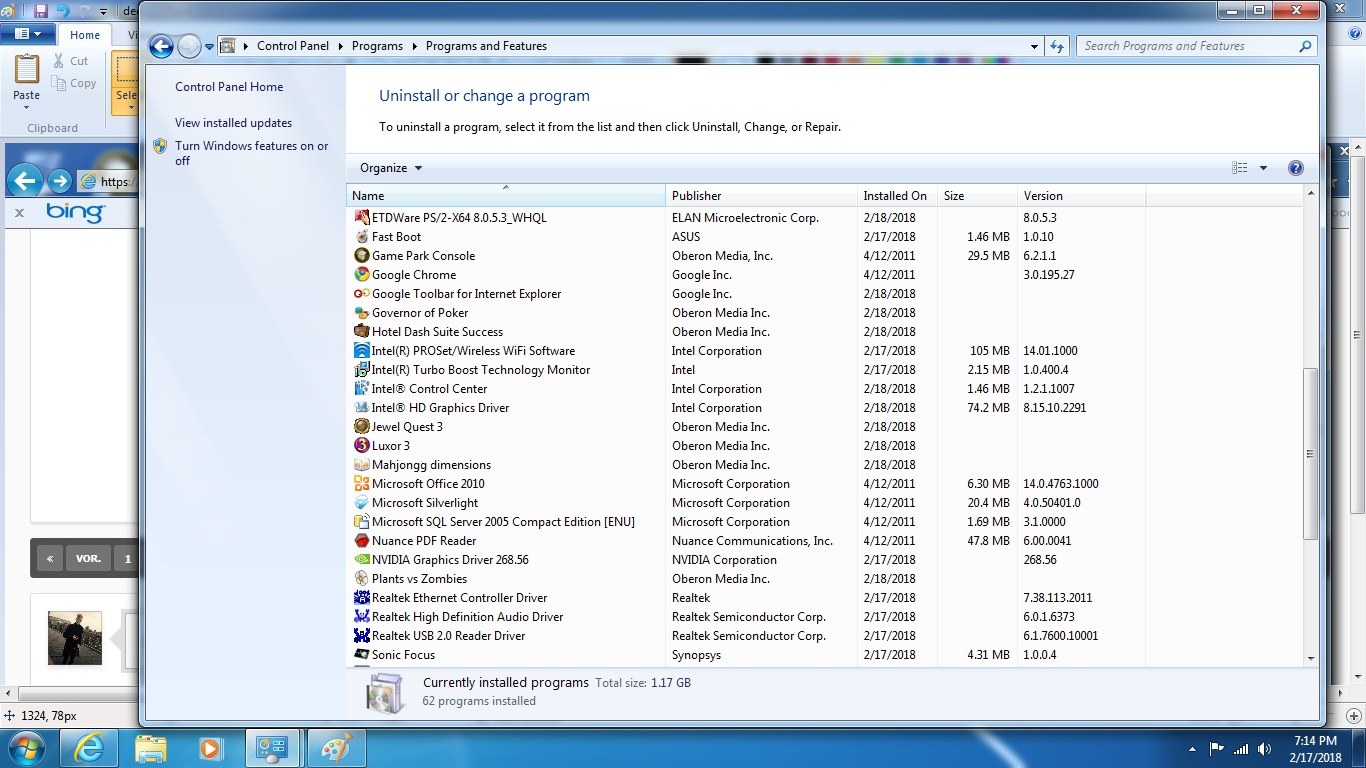Image resolution: width=1366 pixels, height=768 pixels.
Task: Click the Microsoft Office 2010 icon
Action: tap(362, 484)
